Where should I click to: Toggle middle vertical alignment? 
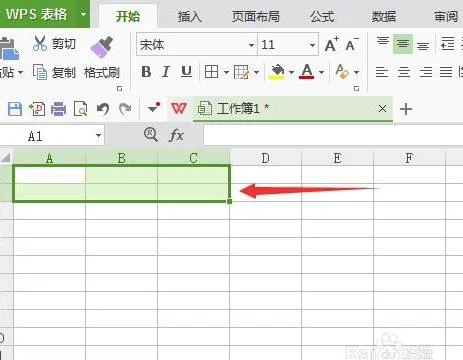(x=403, y=44)
